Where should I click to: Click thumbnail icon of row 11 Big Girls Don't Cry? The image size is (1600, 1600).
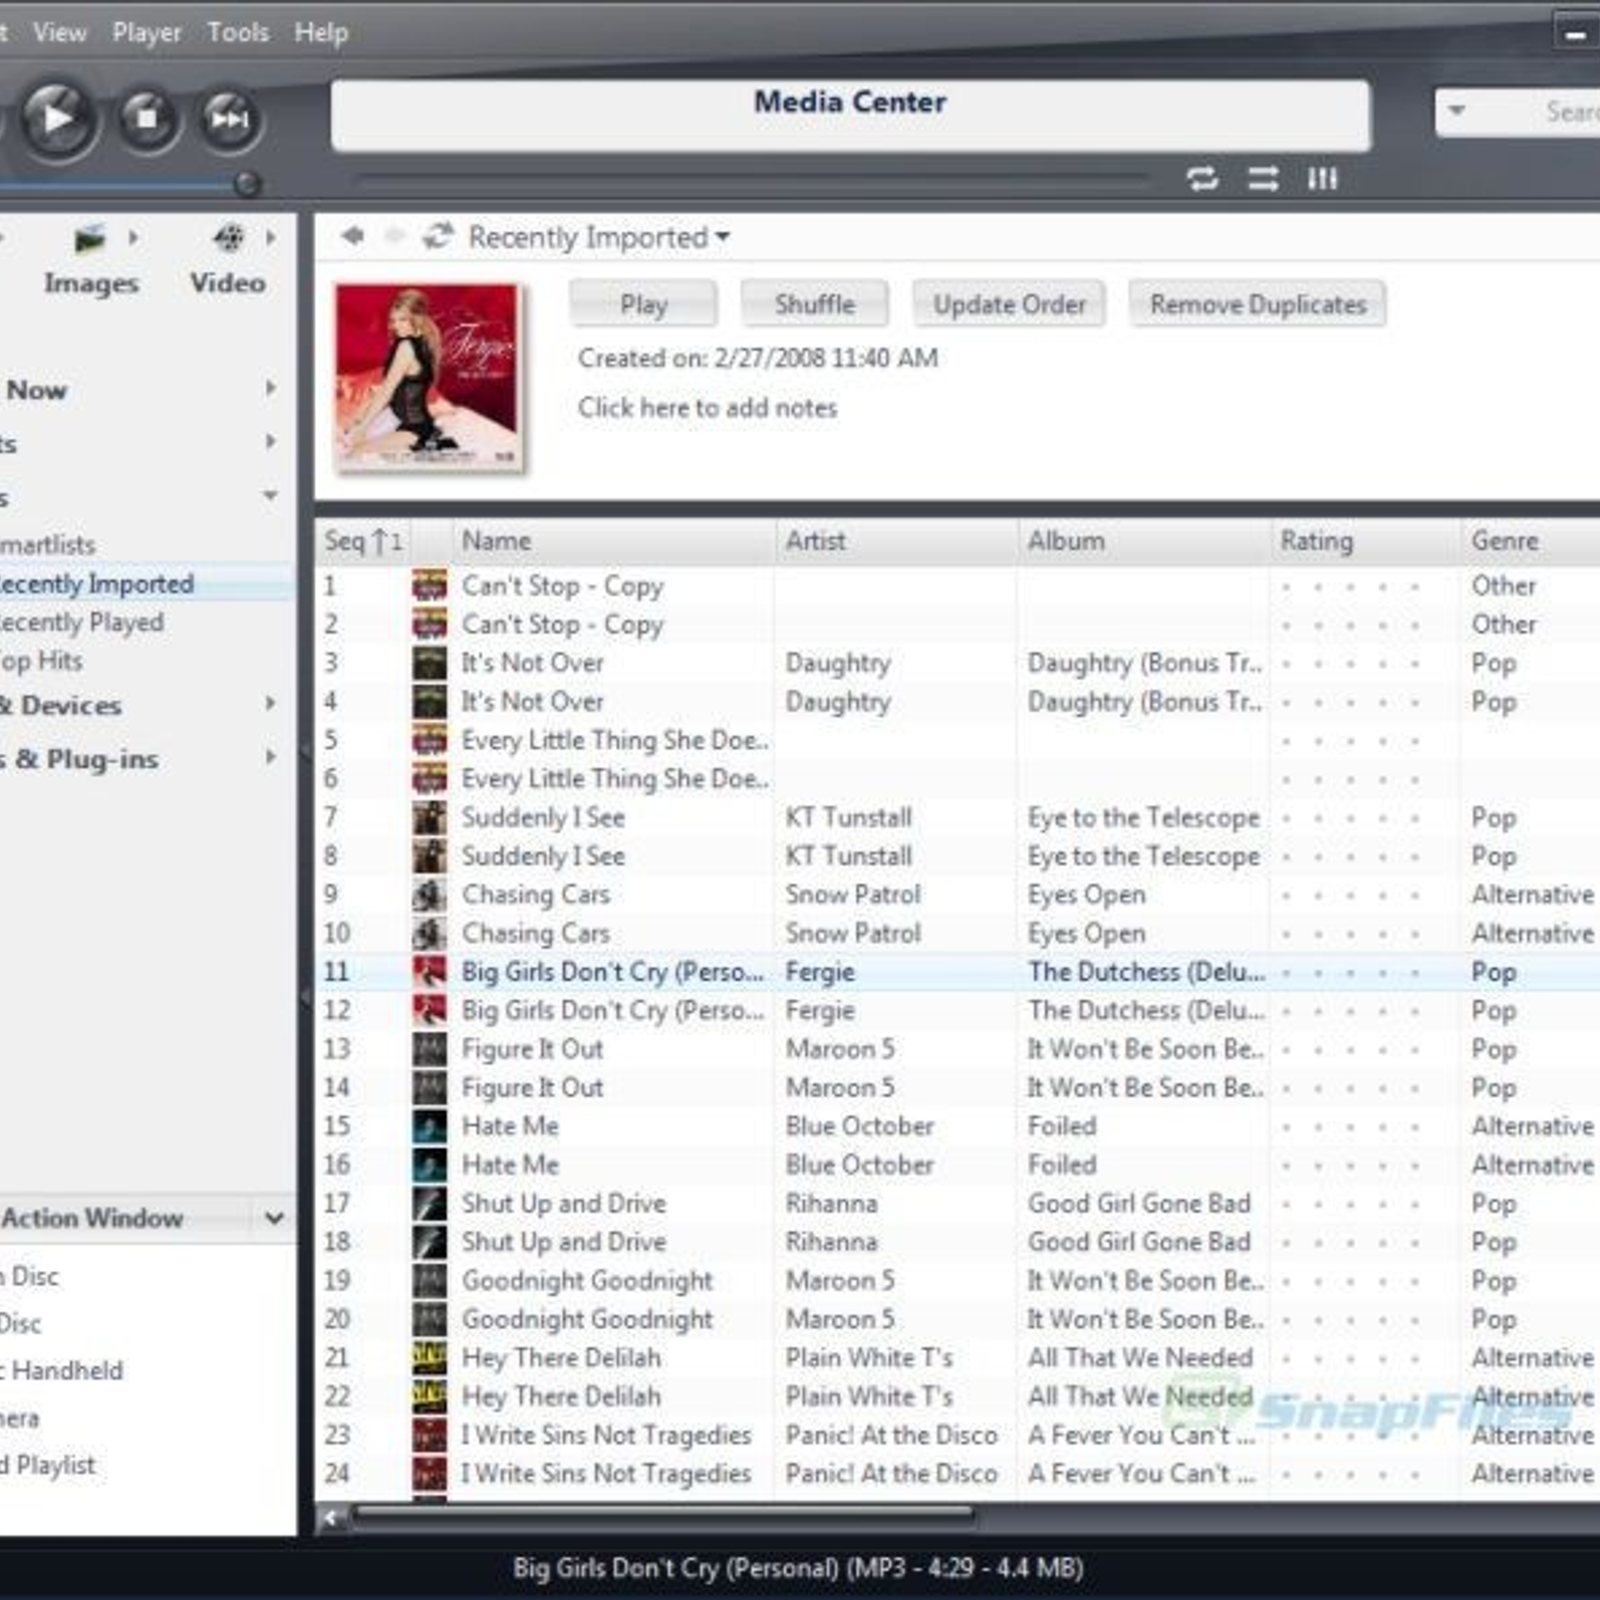coord(430,971)
